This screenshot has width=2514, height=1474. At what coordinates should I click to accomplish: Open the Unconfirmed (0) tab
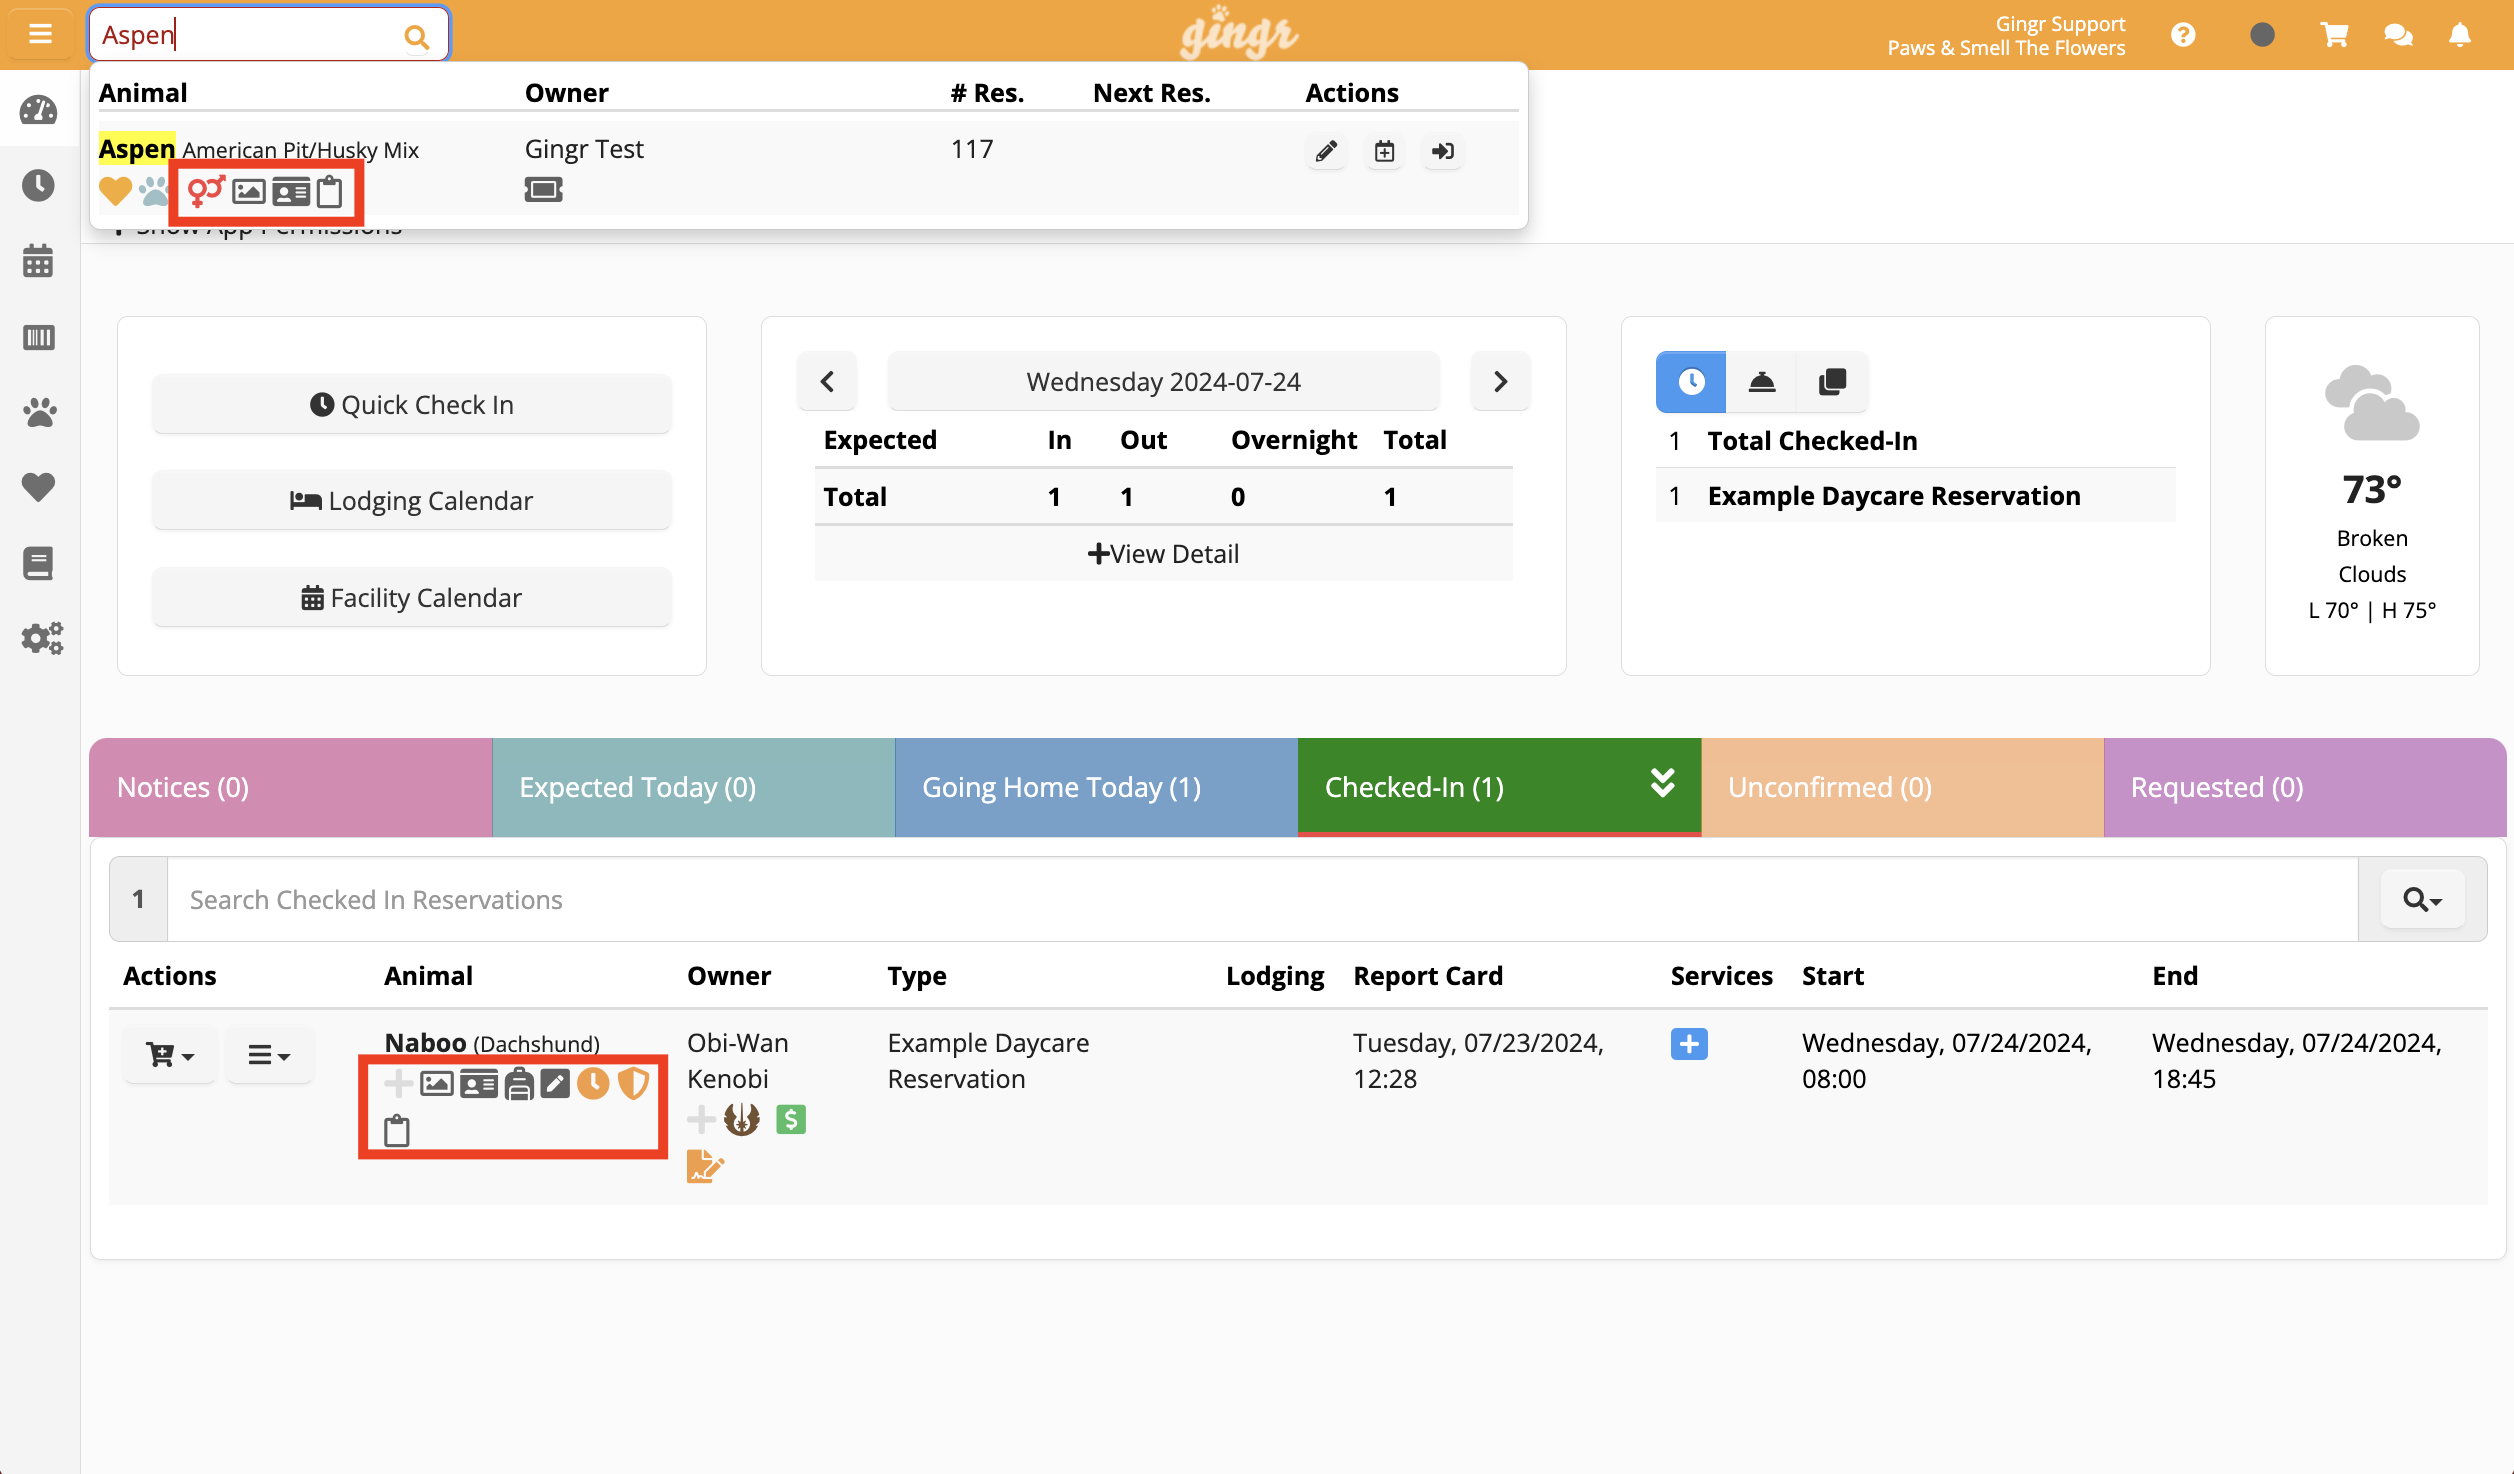click(1901, 787)
